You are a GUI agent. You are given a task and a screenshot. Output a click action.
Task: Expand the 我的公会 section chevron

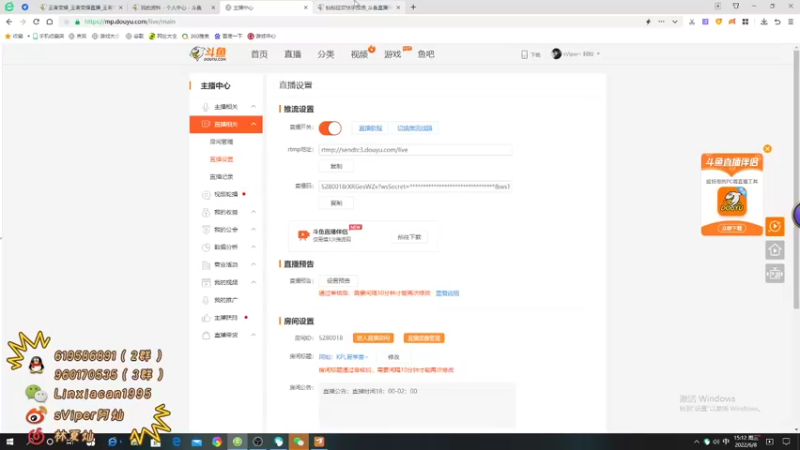click(253, 230)
